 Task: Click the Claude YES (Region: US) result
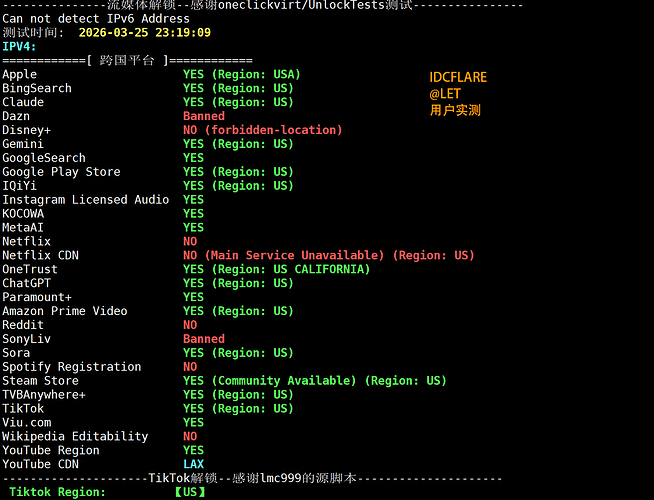238,102
